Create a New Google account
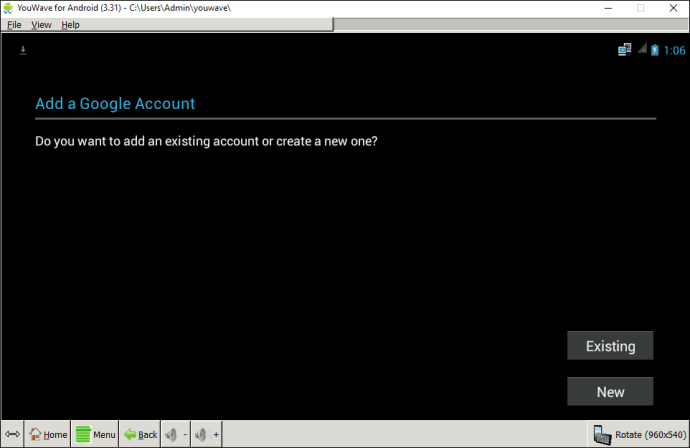 [610, 392]
